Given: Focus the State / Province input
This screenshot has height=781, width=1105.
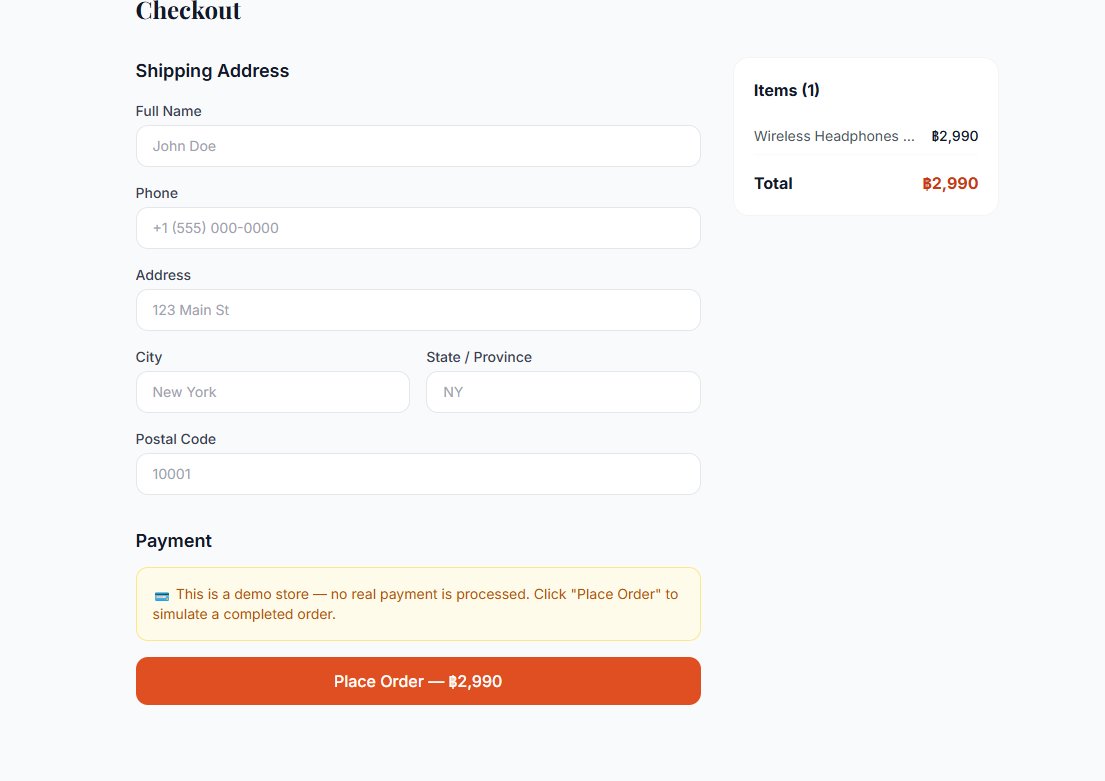Looking at the screenshot, I should click(x=563, y=392).
